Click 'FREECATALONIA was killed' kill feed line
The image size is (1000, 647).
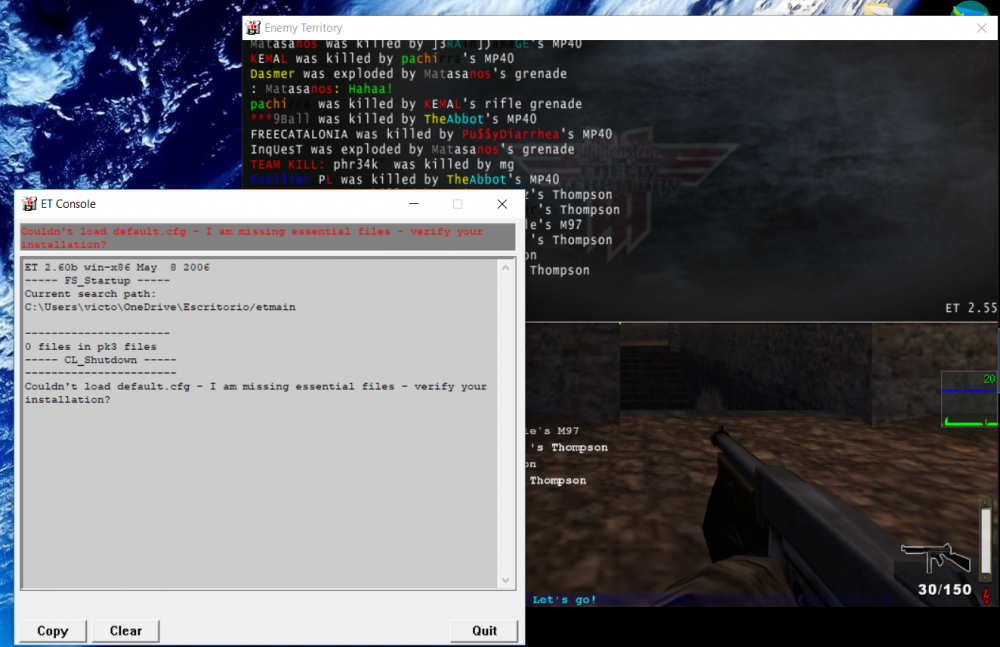click(x=431, y=134)
